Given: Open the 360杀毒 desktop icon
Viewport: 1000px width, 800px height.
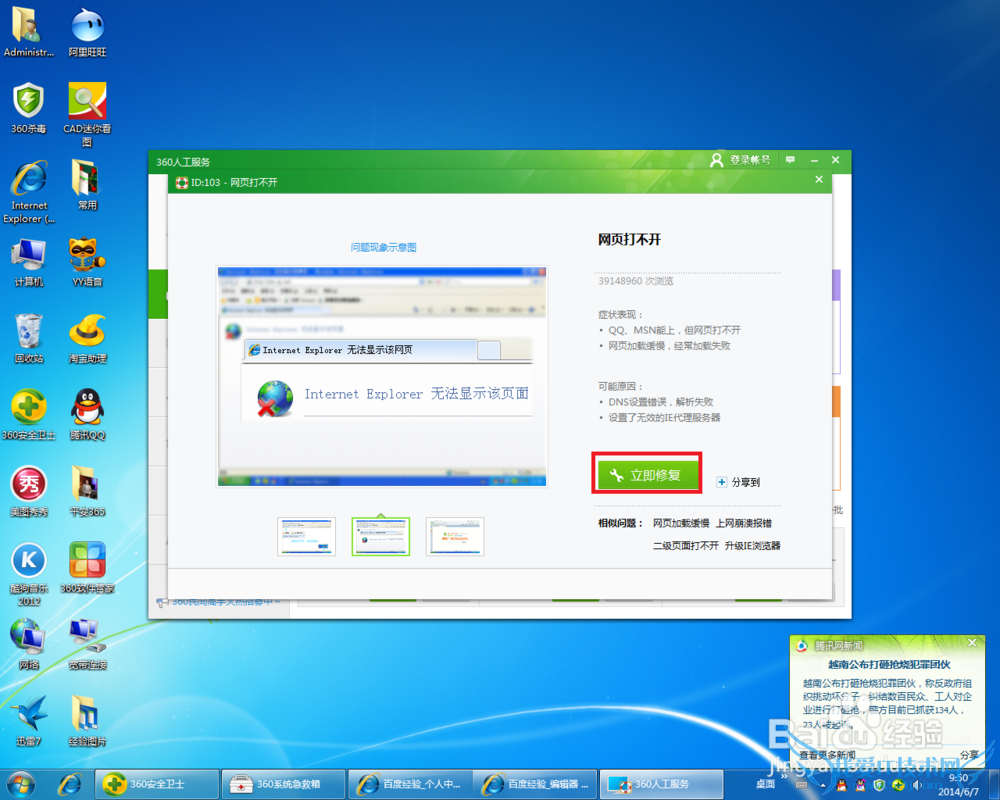Looking at the screenshot, I should point(28,108).
